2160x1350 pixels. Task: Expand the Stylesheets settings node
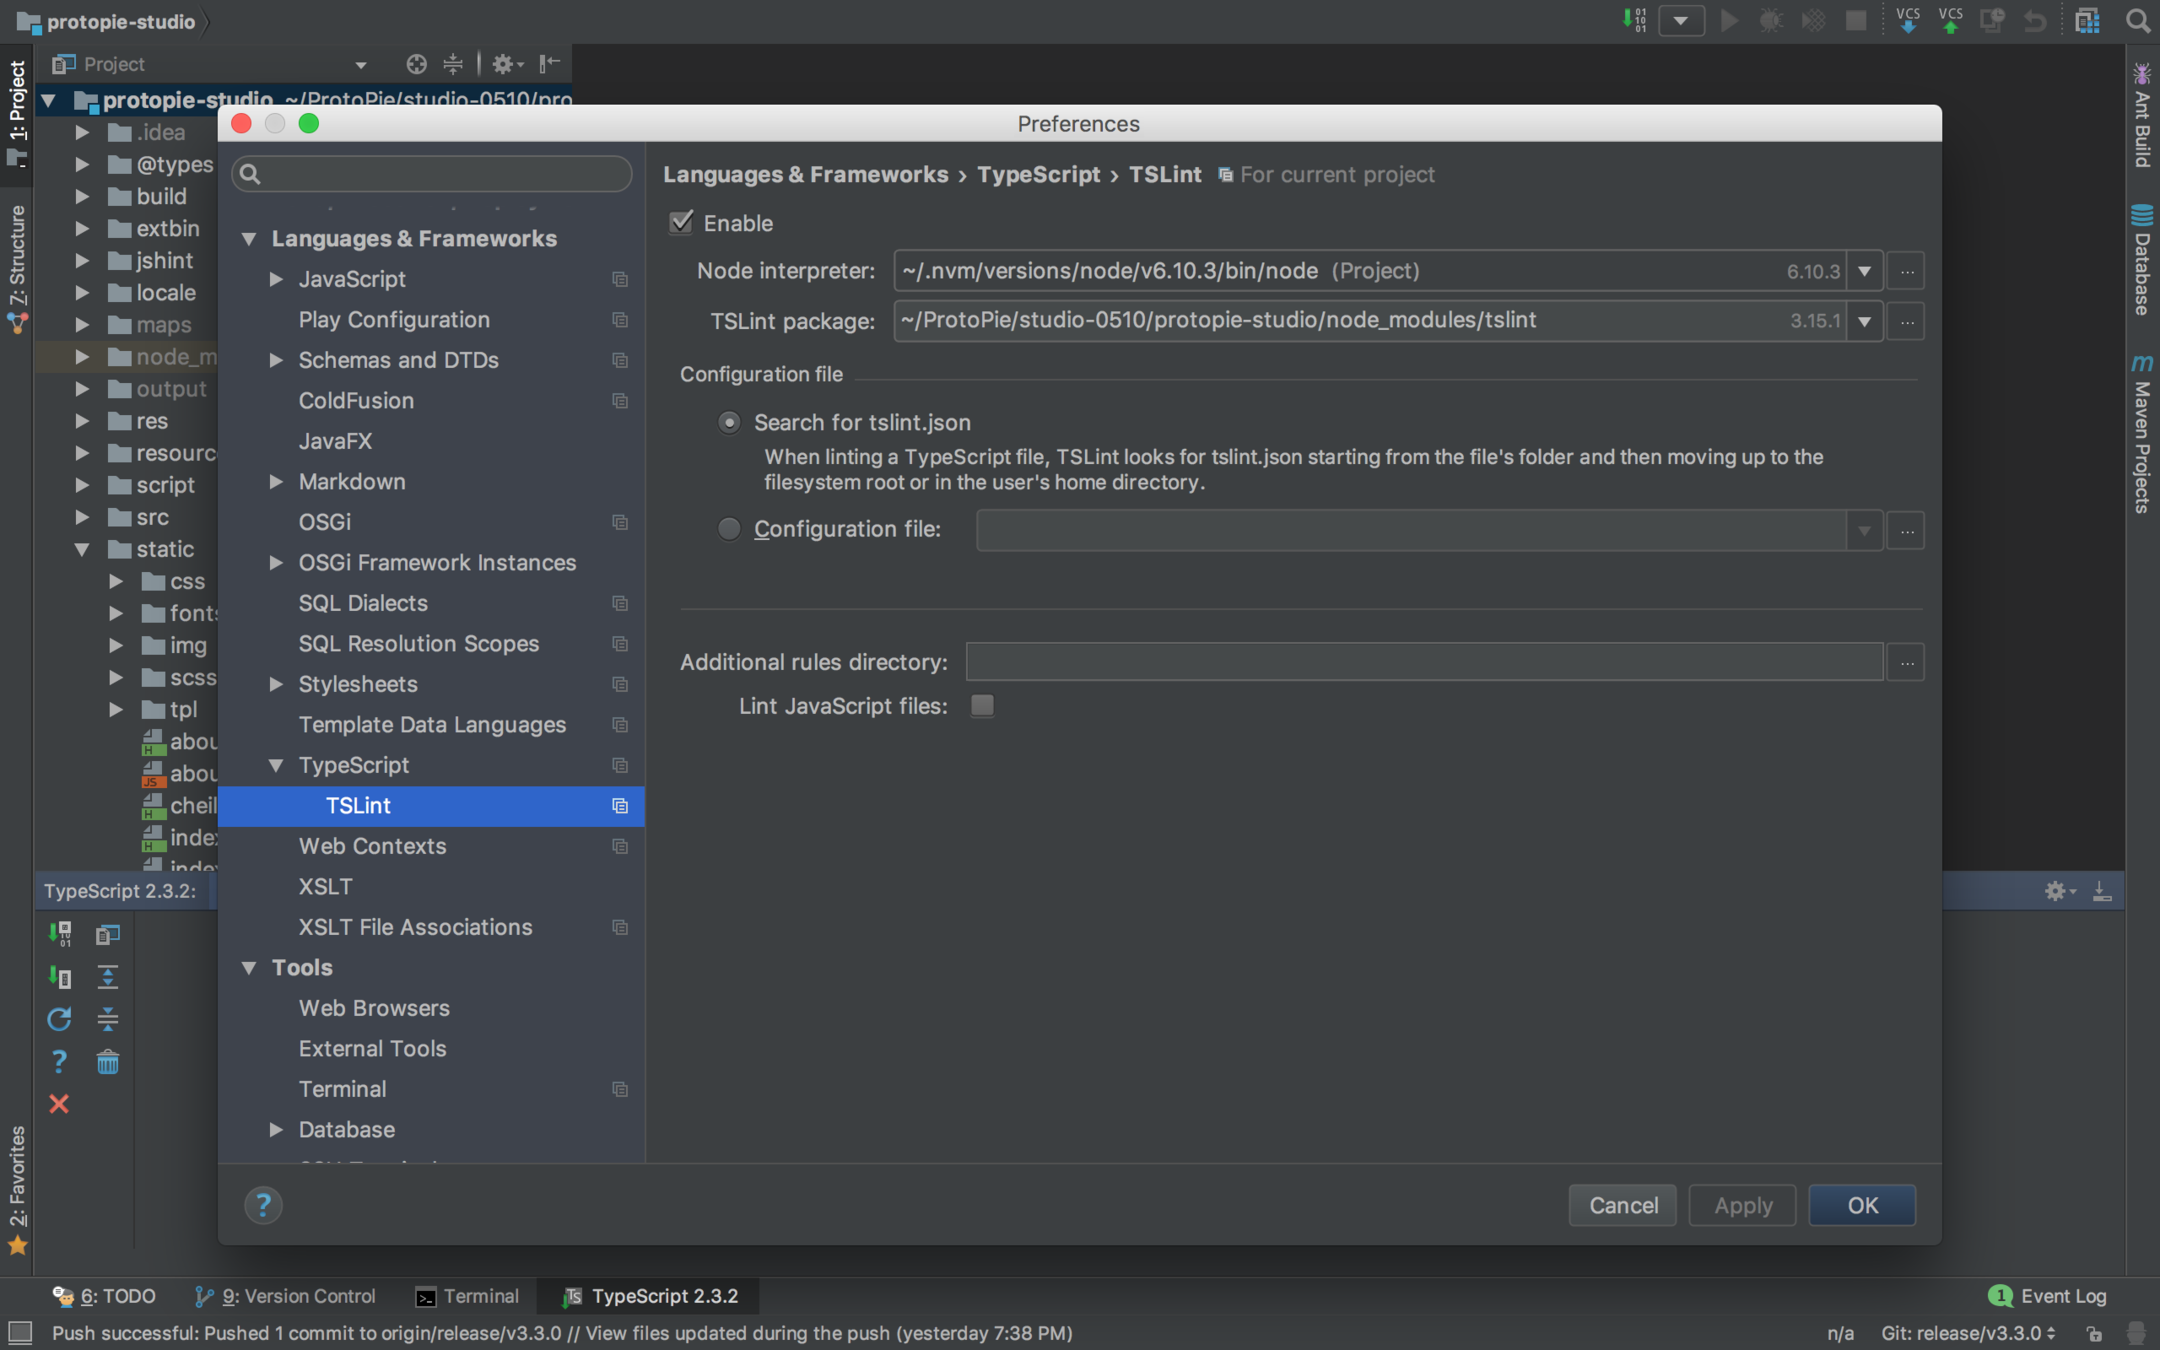[x=276, y=684]
